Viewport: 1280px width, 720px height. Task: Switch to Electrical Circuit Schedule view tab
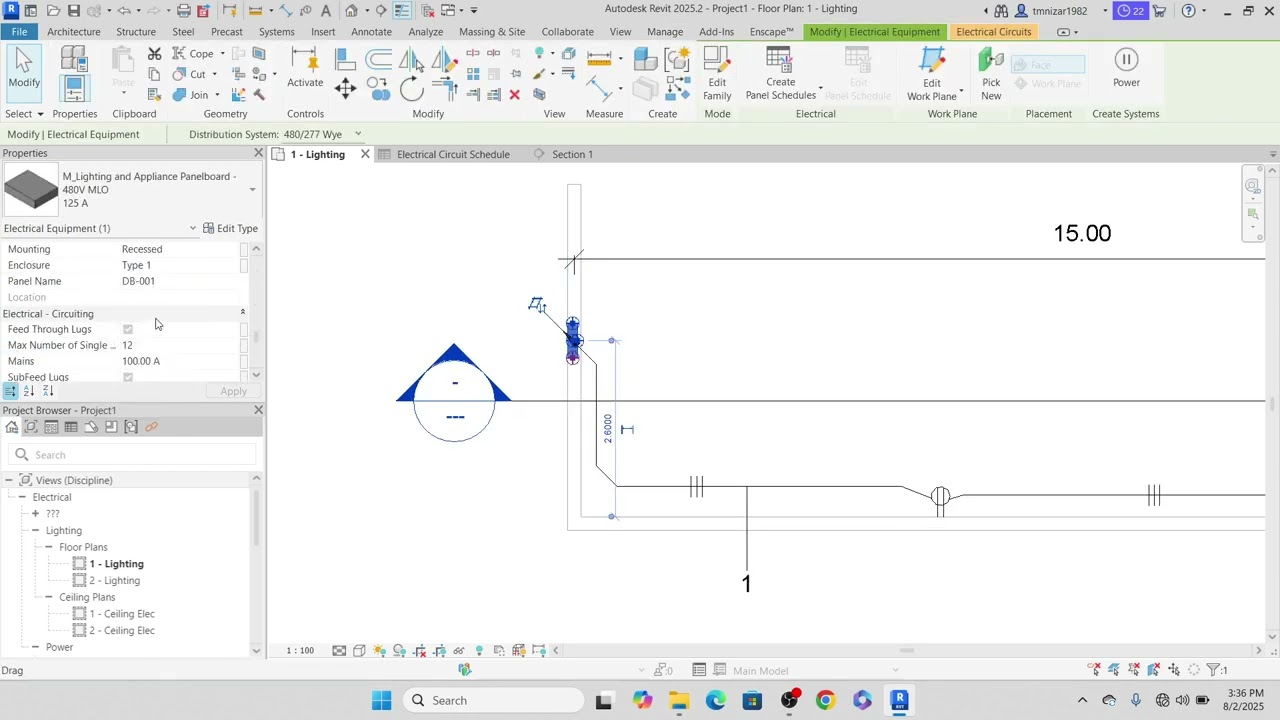point(453,154)
